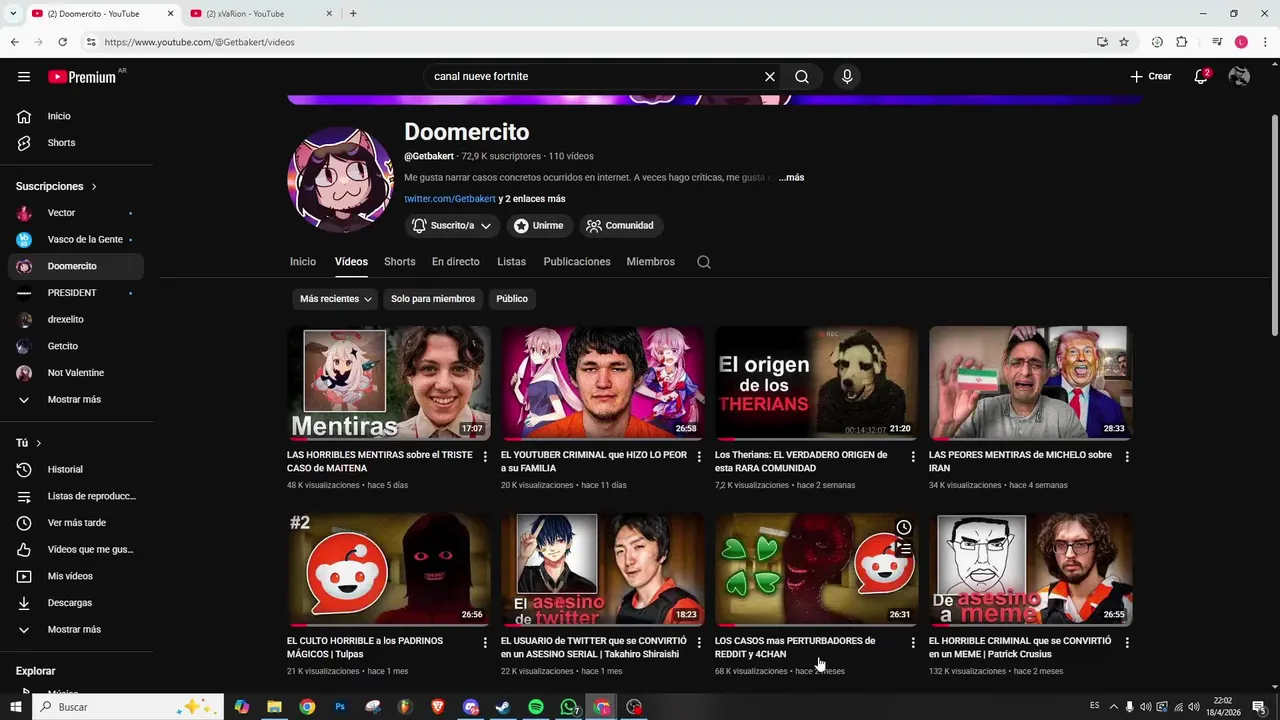This screenshot has width=1280, height=720.
Task: Open account avatar menu
Action: pyautogui.click(x=1239, y=76)
